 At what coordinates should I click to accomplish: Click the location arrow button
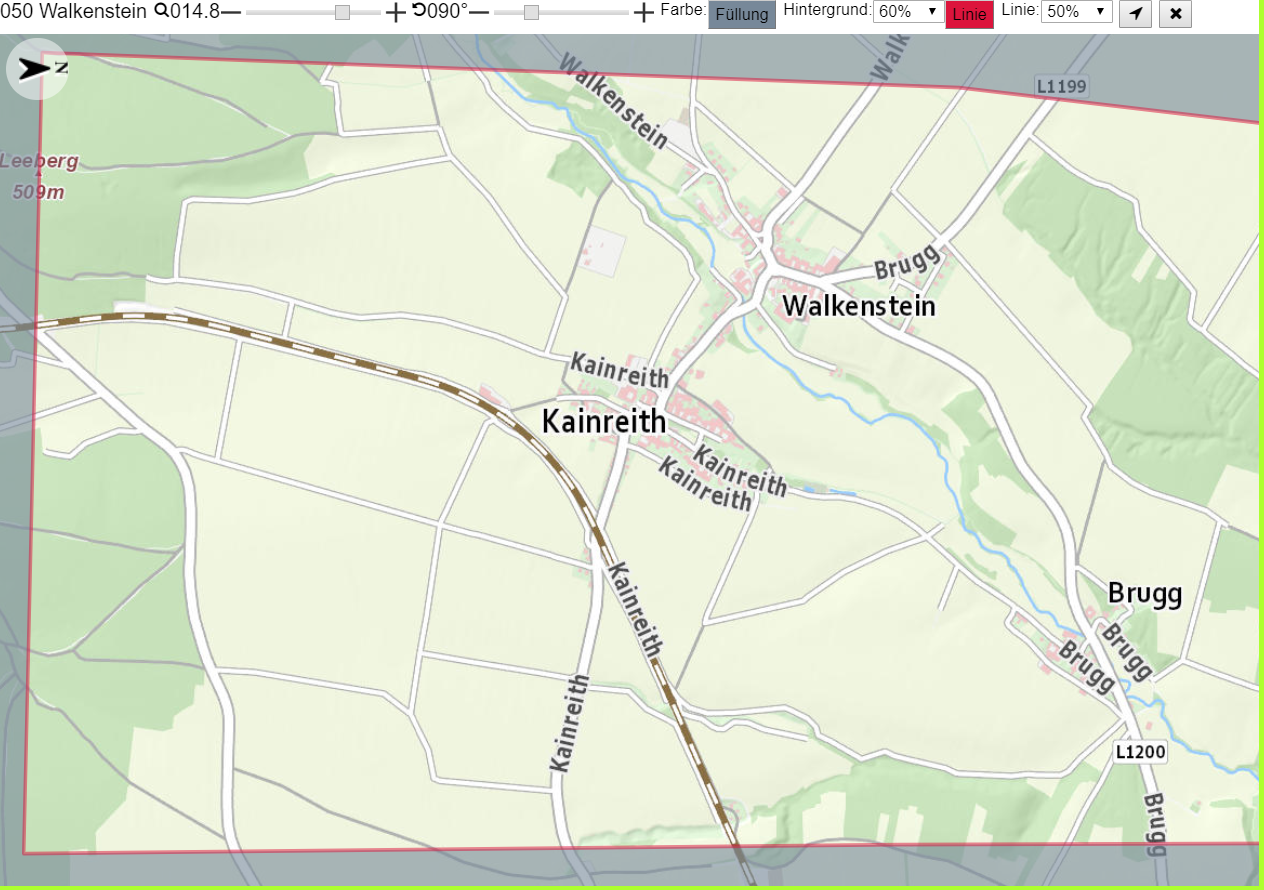1135,14
